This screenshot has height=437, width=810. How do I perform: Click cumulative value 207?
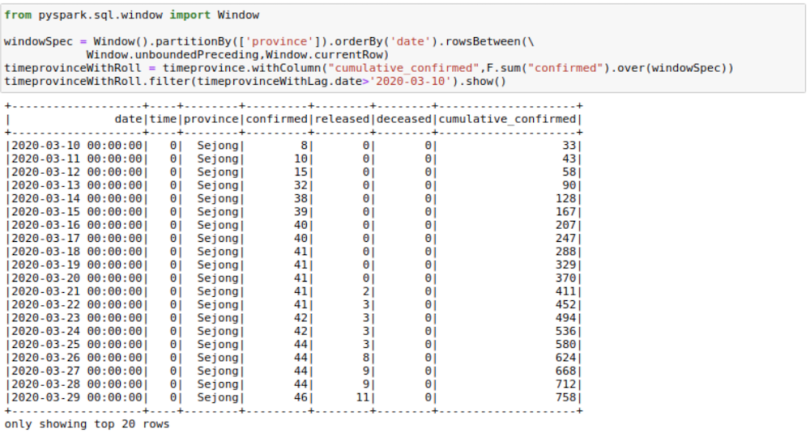click(x=566, y=225)
